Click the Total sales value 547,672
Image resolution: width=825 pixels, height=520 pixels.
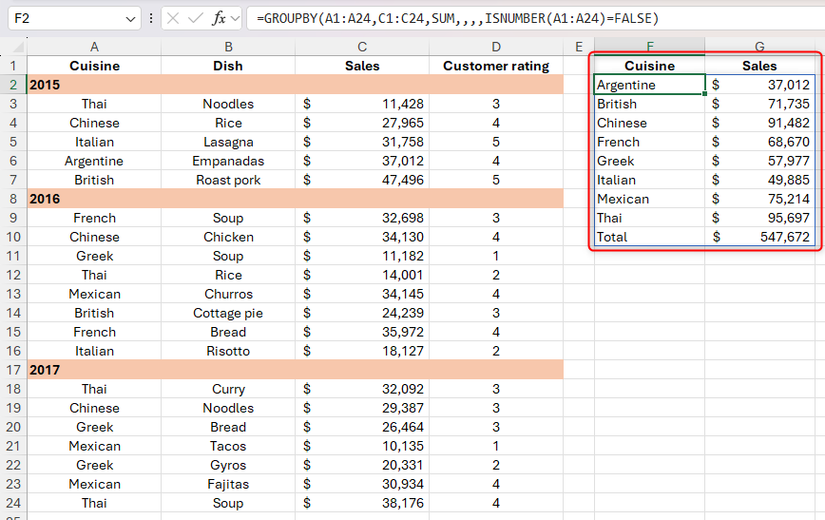(x=777, y=237)
